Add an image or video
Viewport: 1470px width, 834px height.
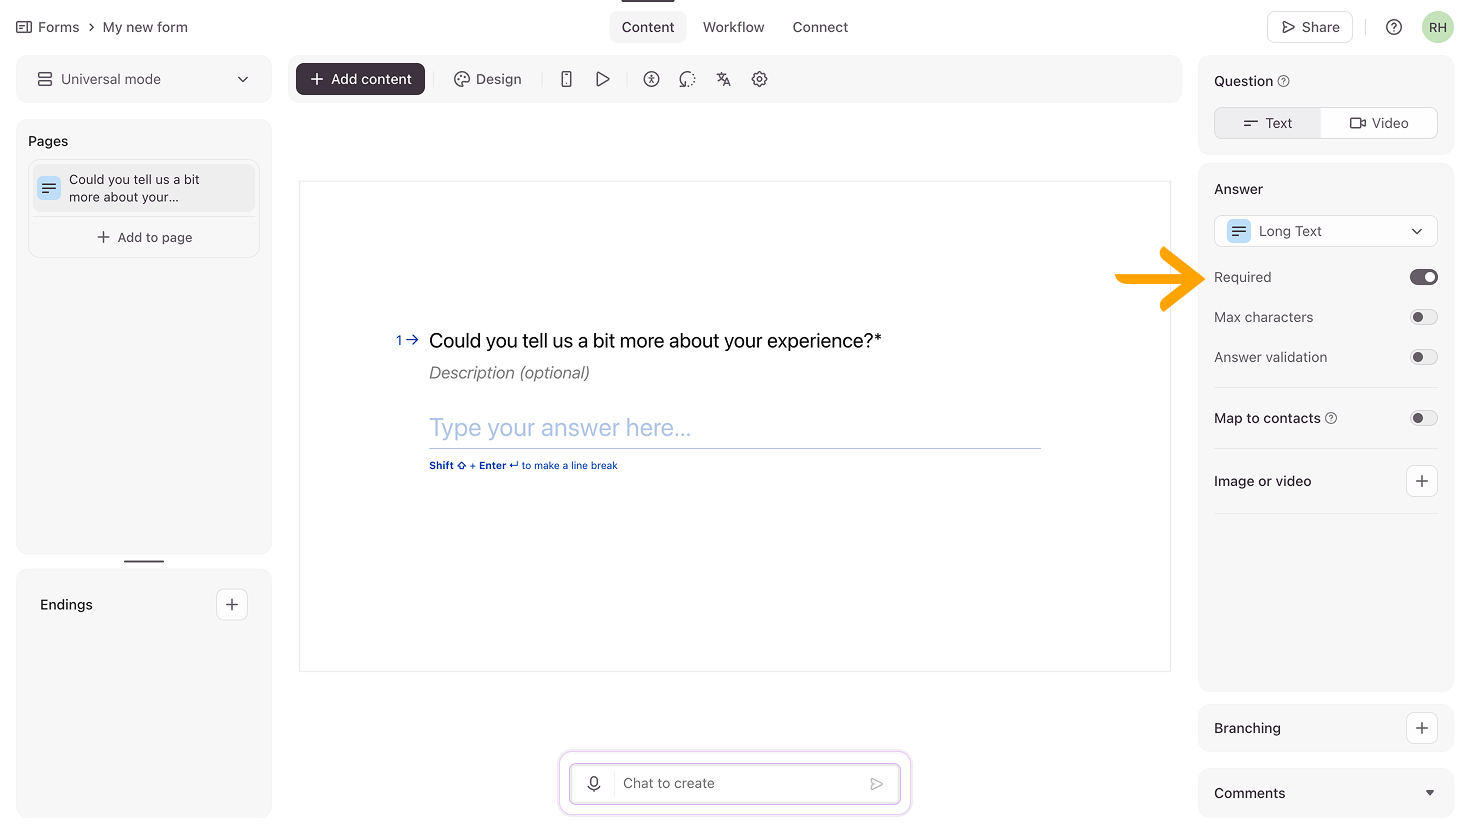click(x=1421, y=481)
